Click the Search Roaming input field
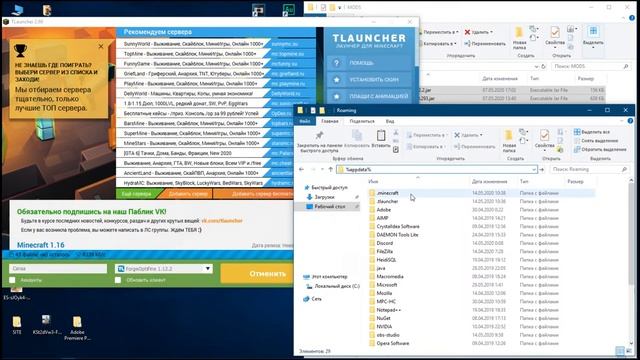This screenshot has width=640, height=360. pyautogui.click(x=589, y=169)
